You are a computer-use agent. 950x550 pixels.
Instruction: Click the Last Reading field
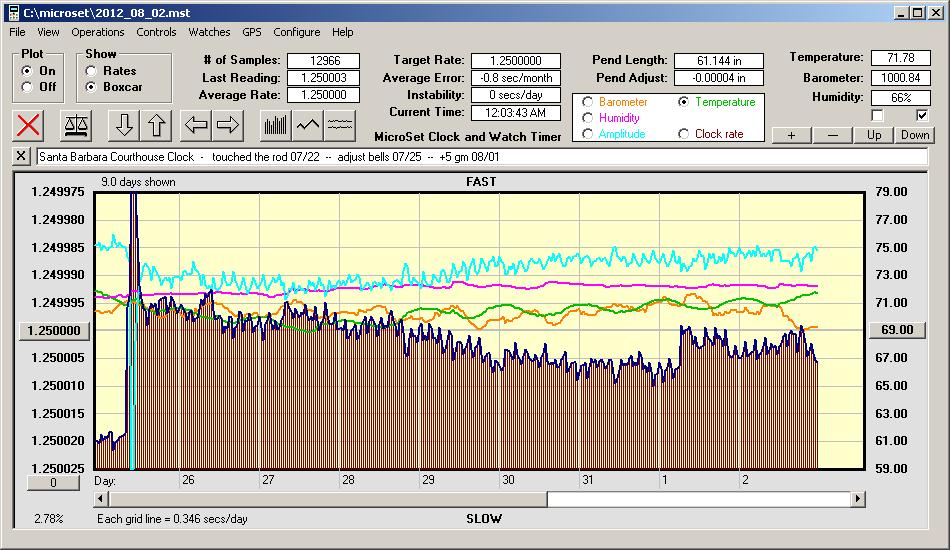click(x=324, y=78)
